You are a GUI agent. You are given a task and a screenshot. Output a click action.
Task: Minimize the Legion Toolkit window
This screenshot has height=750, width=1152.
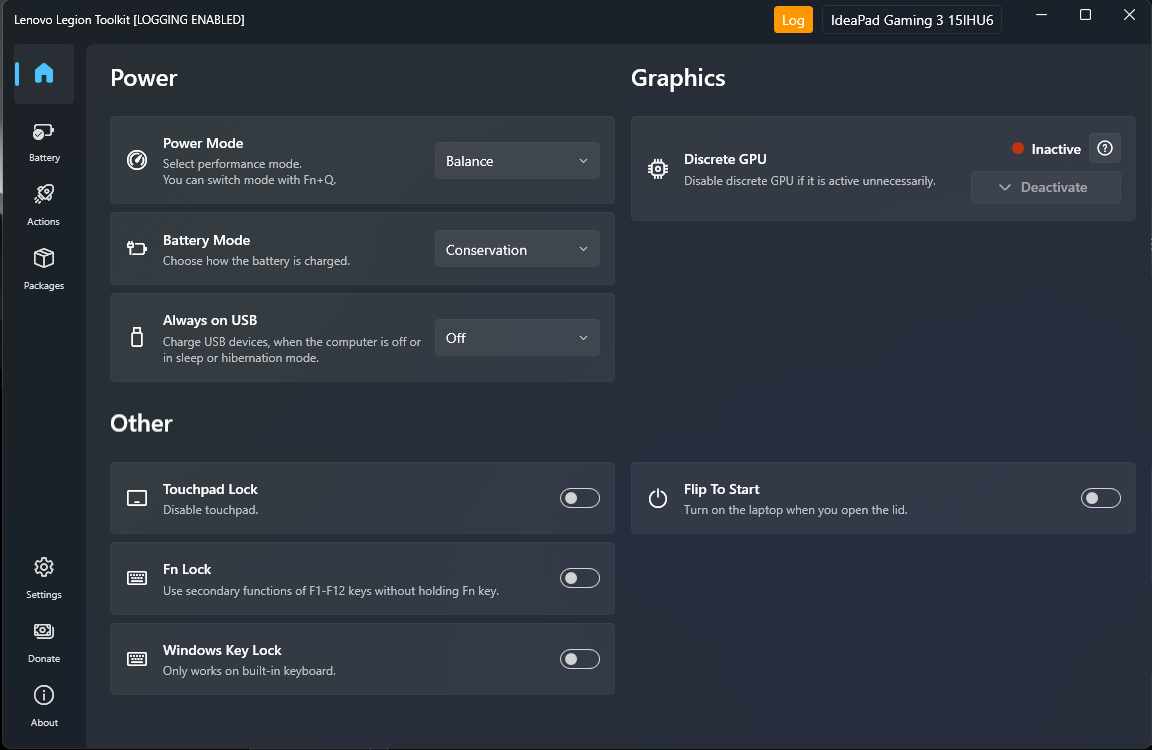(1041, 15)
